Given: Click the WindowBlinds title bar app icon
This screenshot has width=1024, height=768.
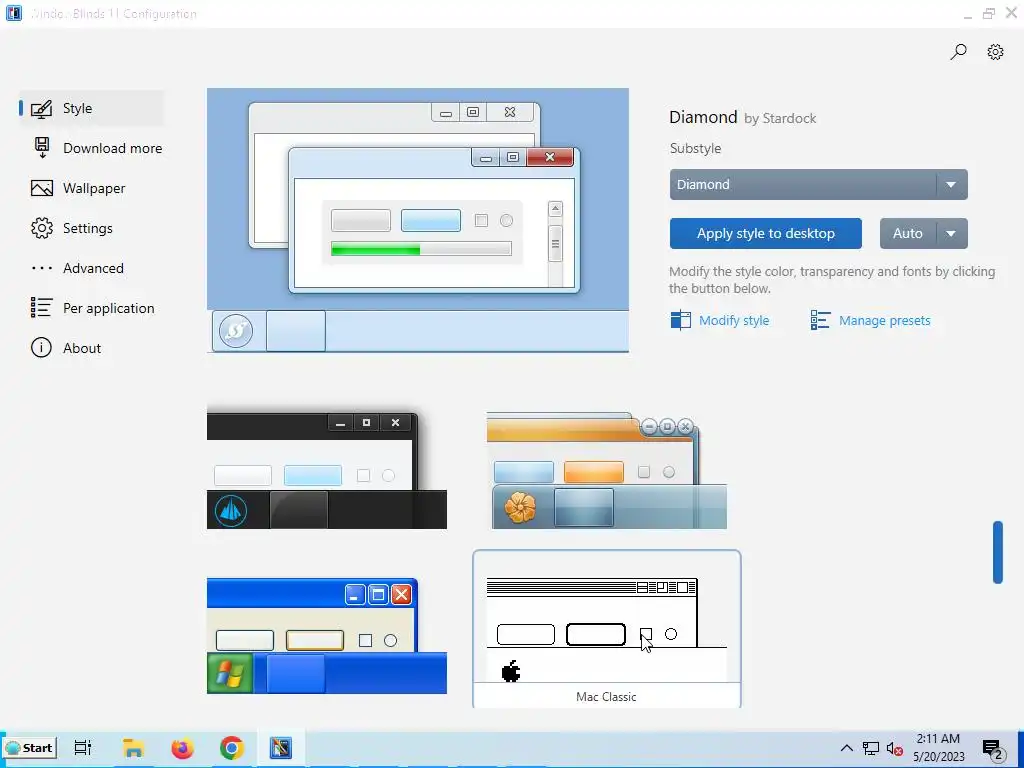Looking at the screenshot, I should click(x=14, y=13).
